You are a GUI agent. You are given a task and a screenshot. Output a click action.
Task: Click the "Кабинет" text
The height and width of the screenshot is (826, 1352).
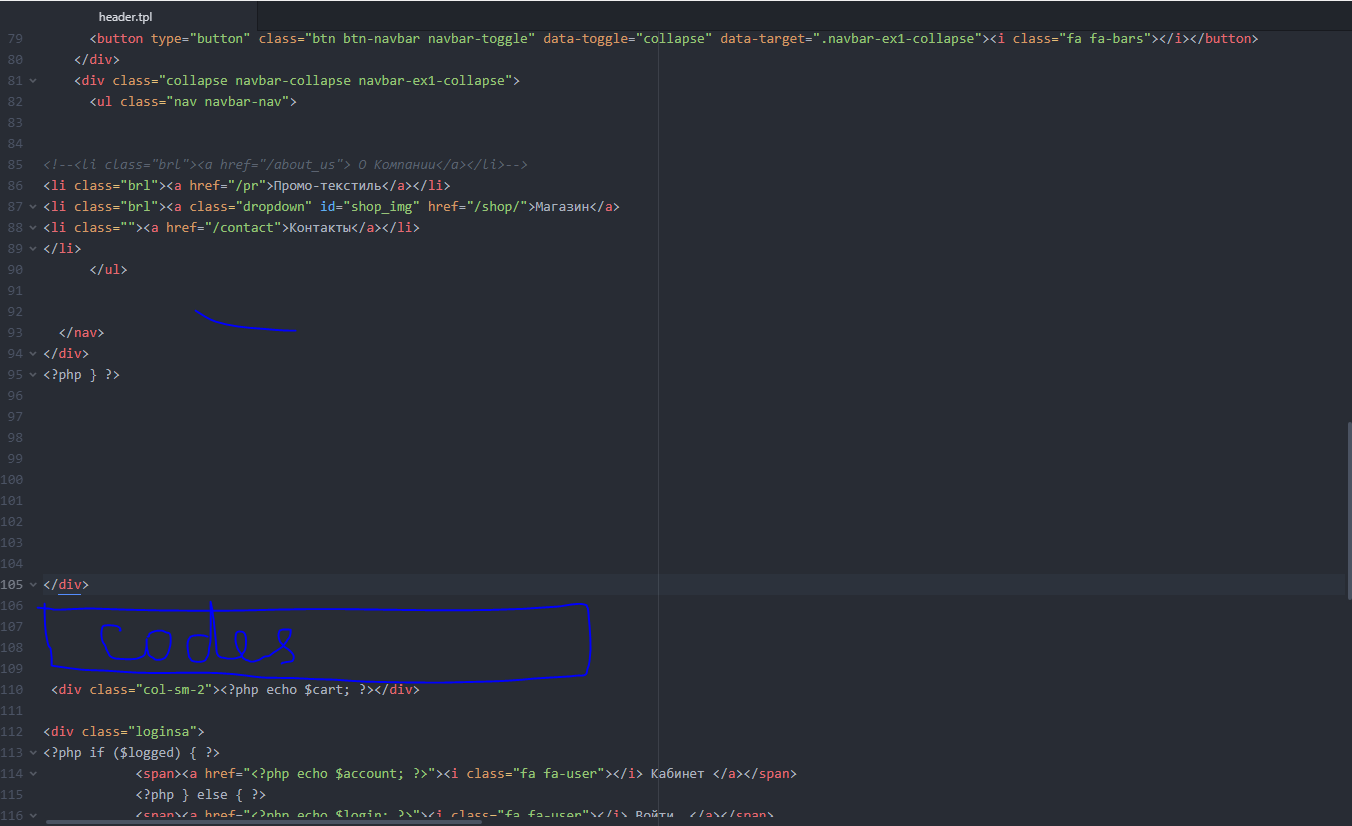(678, 773)
